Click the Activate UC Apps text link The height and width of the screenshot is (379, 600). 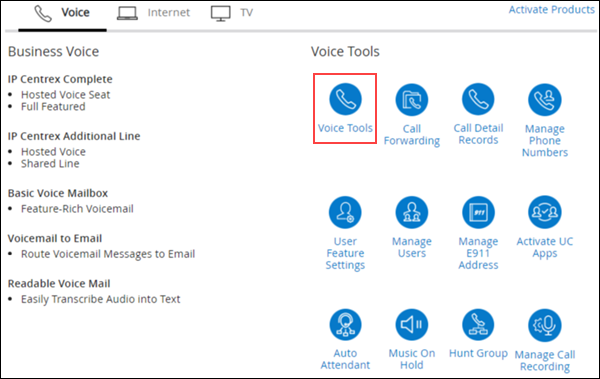pyautogui.click(x=545, y=247)
